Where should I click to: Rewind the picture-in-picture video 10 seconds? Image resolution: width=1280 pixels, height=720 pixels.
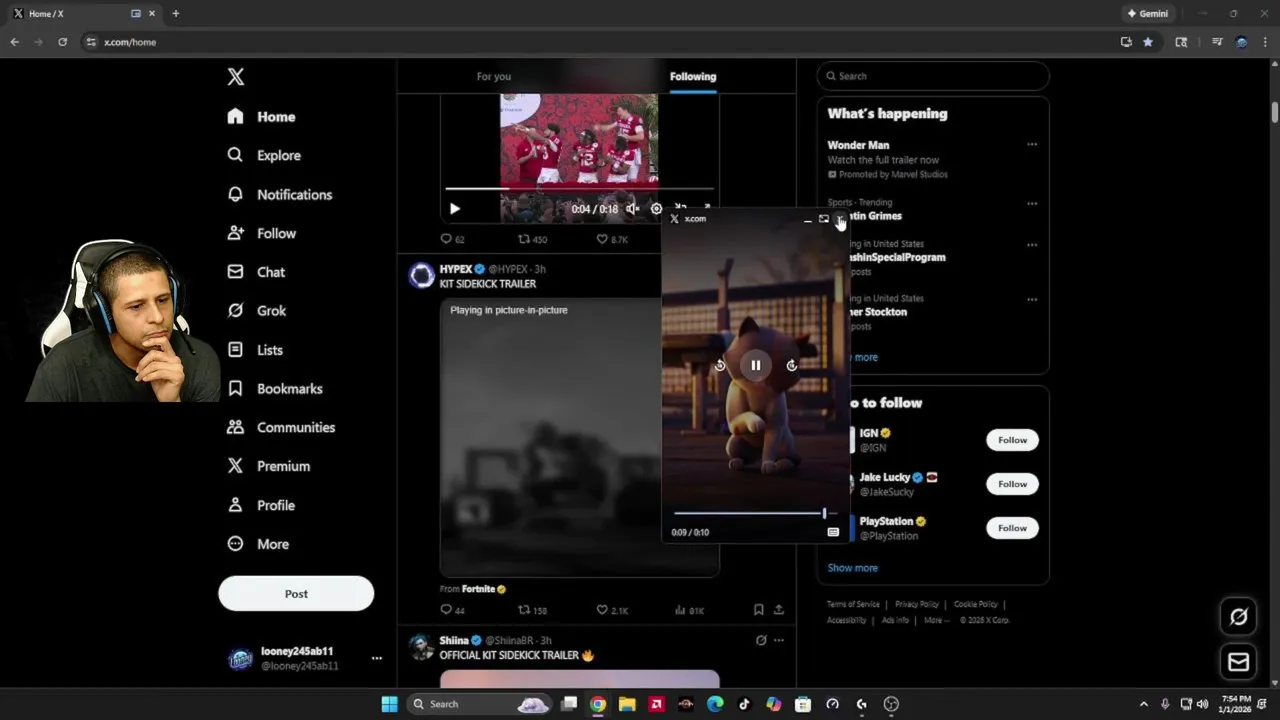(720, 365)
